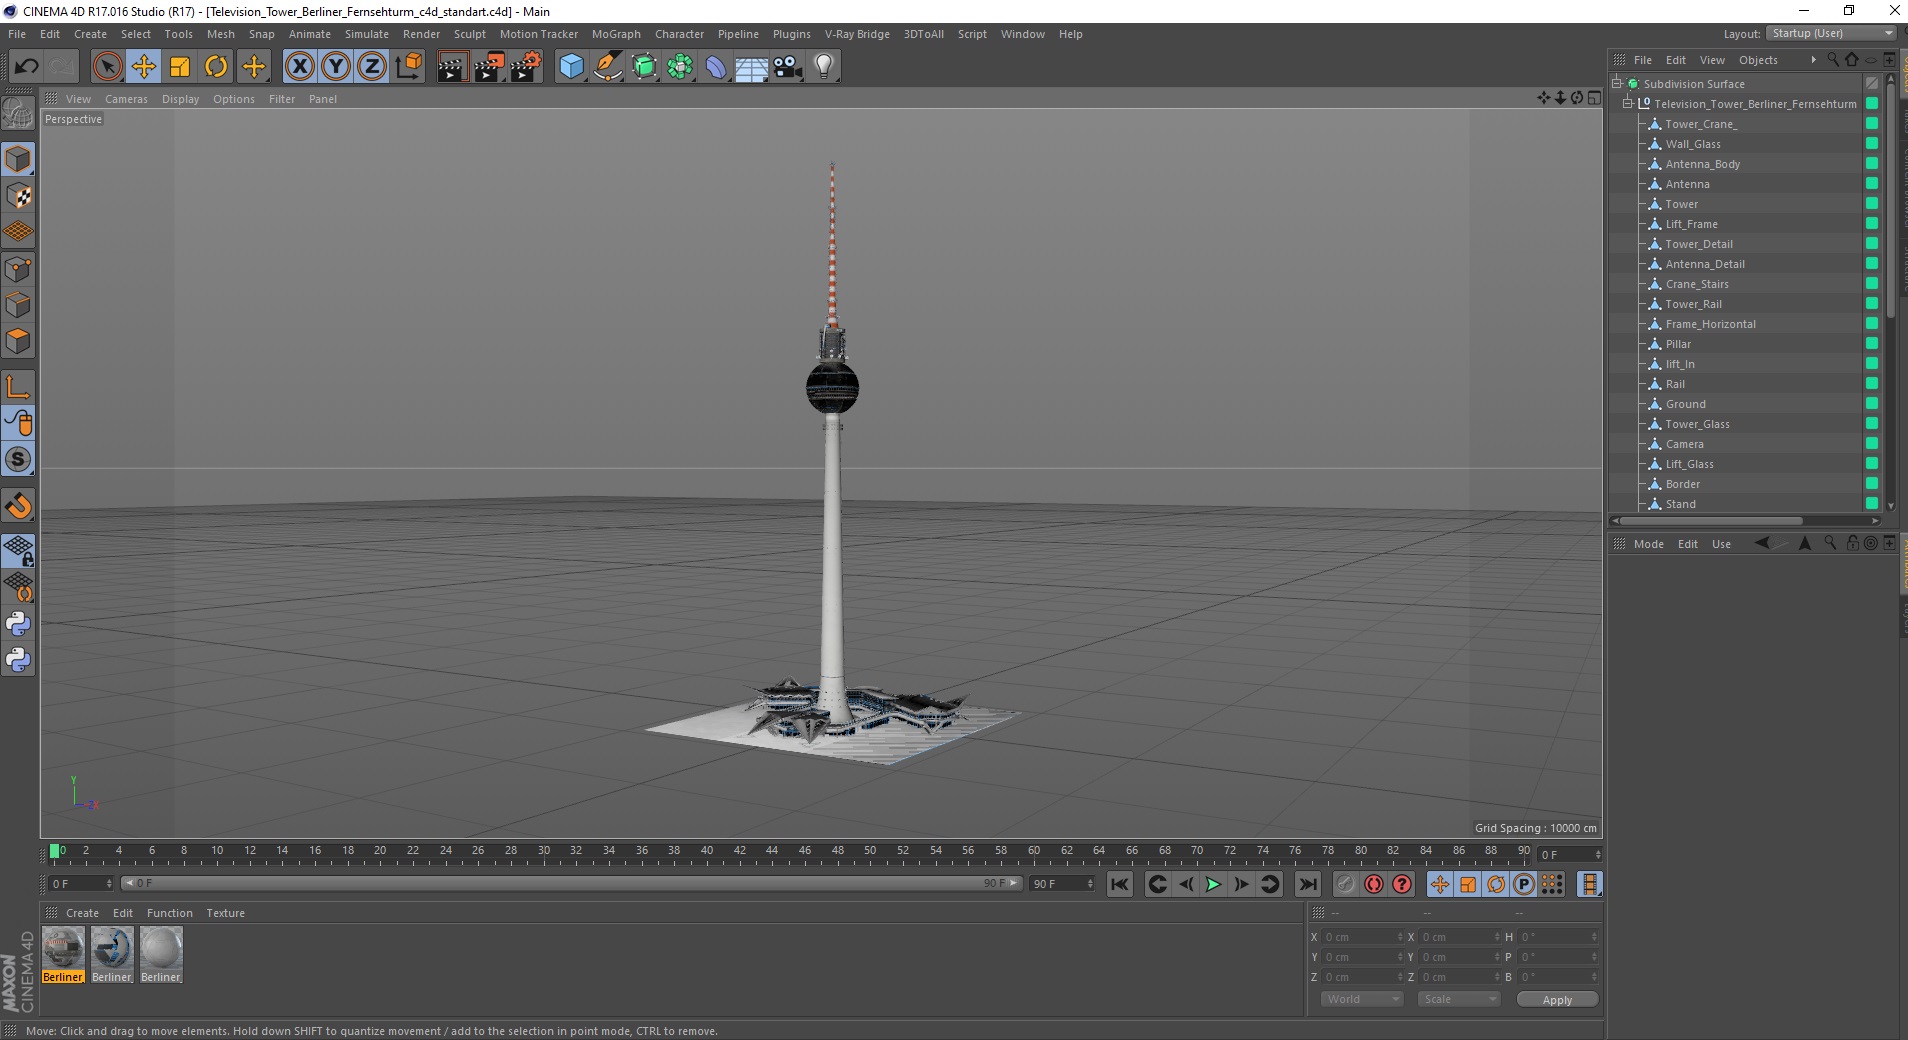Toggle Snap enable S icon
The height and width of the screenshot is (1040, 1908).
point(19,460)
